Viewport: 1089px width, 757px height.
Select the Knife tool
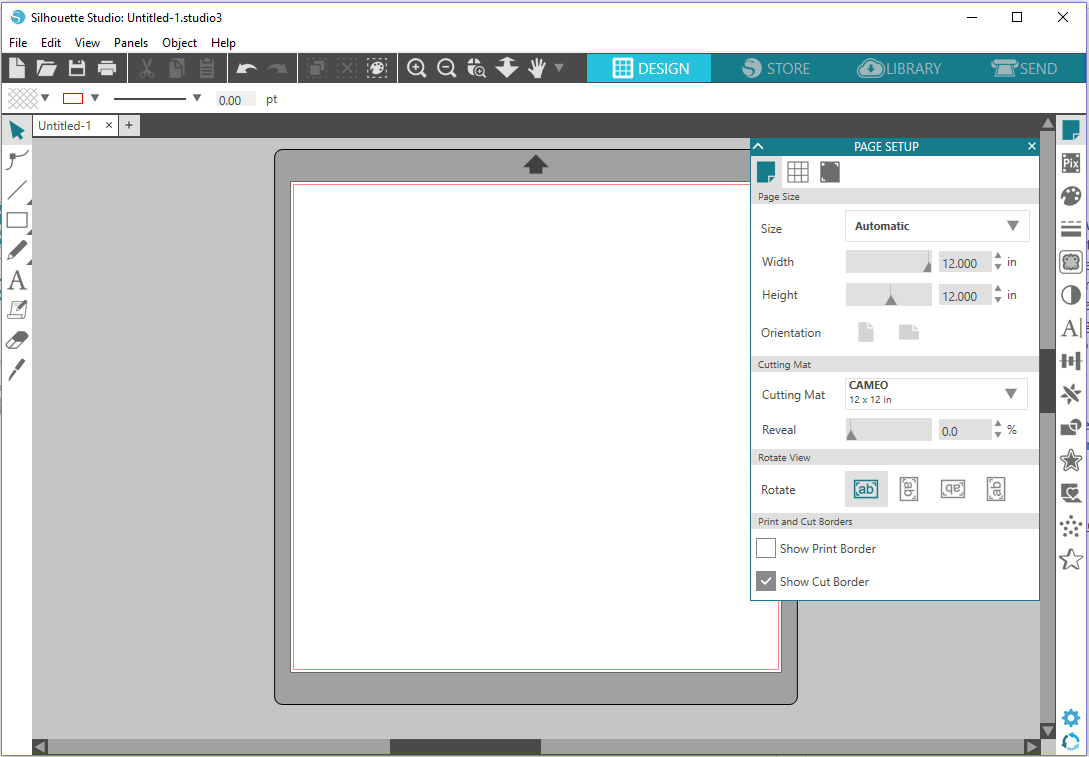pyautogui.click(x=16, y=369)
